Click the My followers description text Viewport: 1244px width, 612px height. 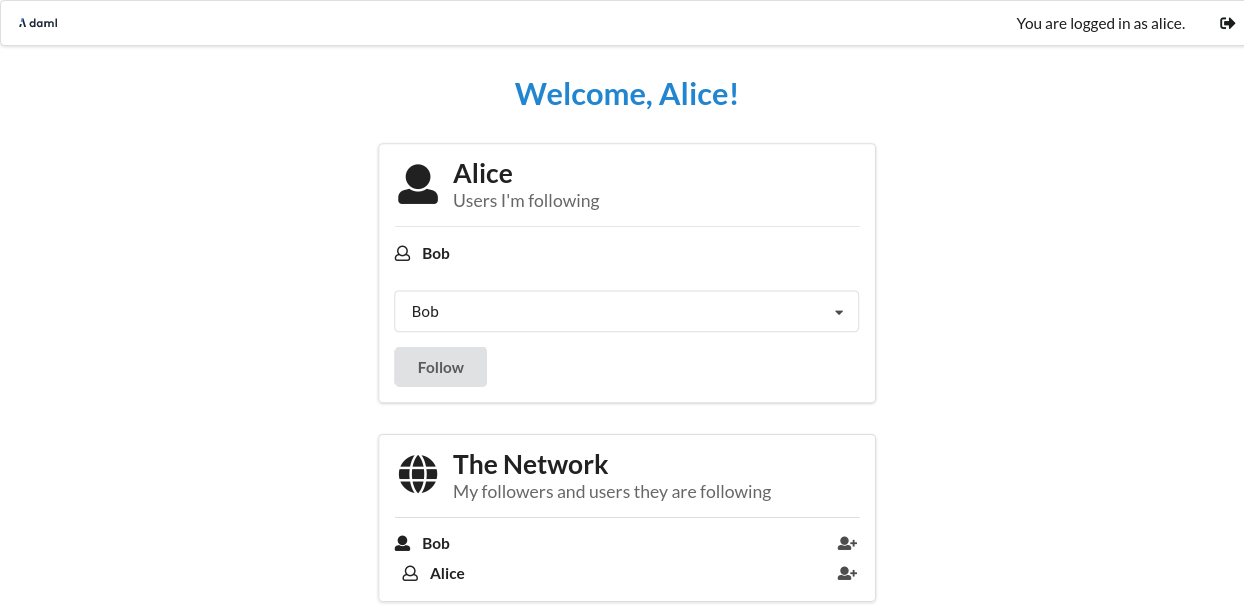(x=612, y=491)
